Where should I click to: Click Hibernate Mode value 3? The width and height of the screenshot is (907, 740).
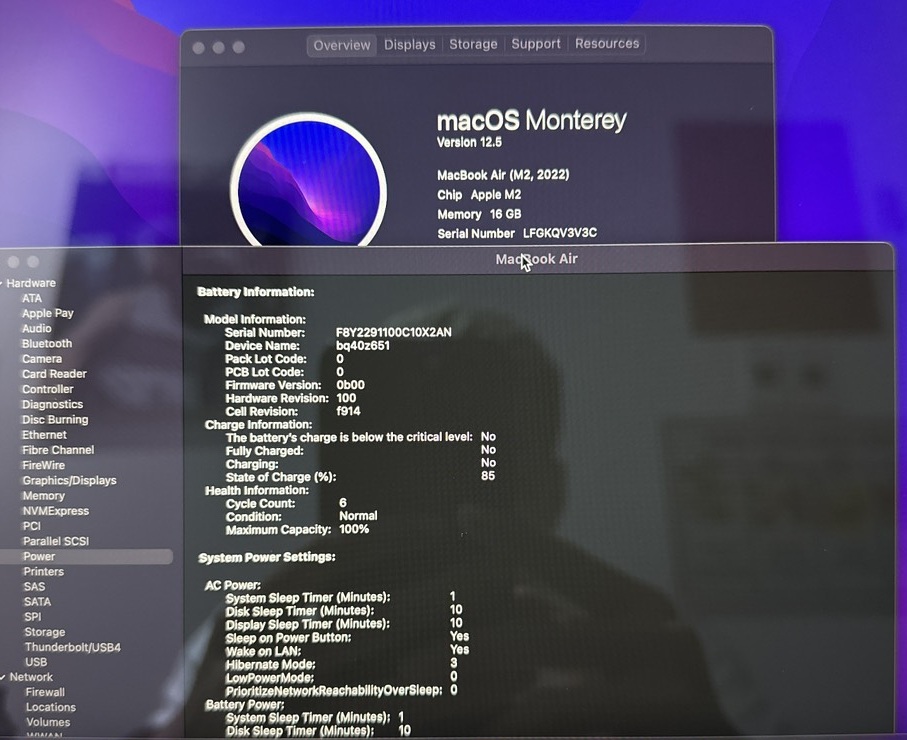pos(454,663)
